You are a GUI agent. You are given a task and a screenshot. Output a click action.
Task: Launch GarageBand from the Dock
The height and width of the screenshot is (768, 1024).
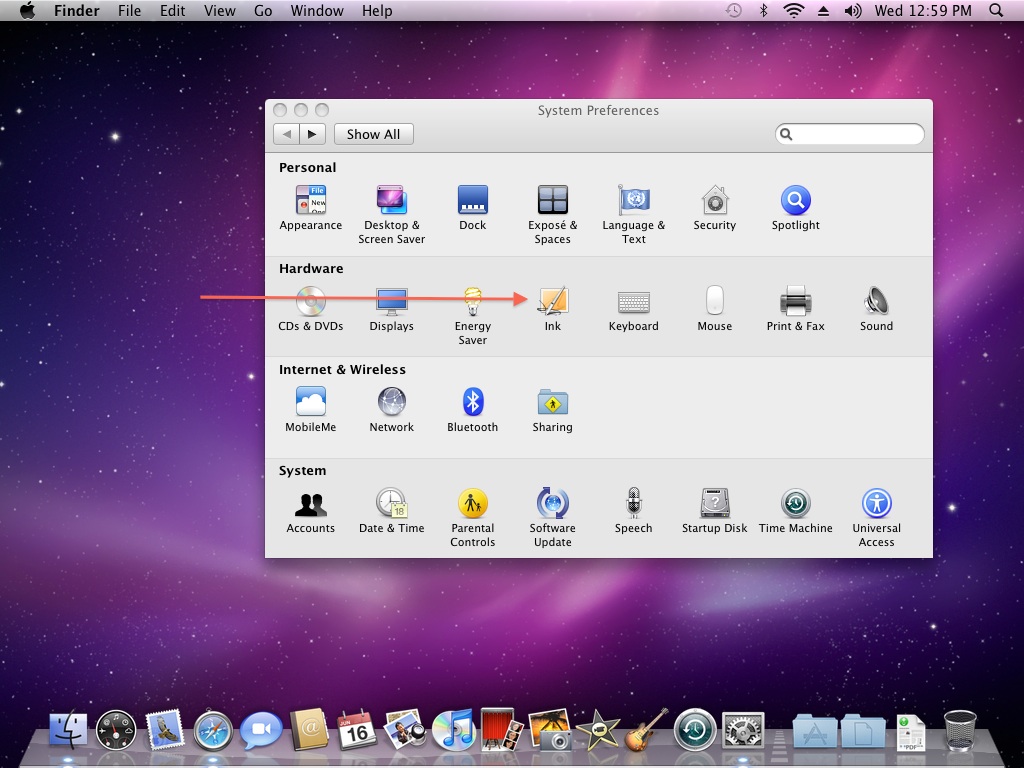647,729
